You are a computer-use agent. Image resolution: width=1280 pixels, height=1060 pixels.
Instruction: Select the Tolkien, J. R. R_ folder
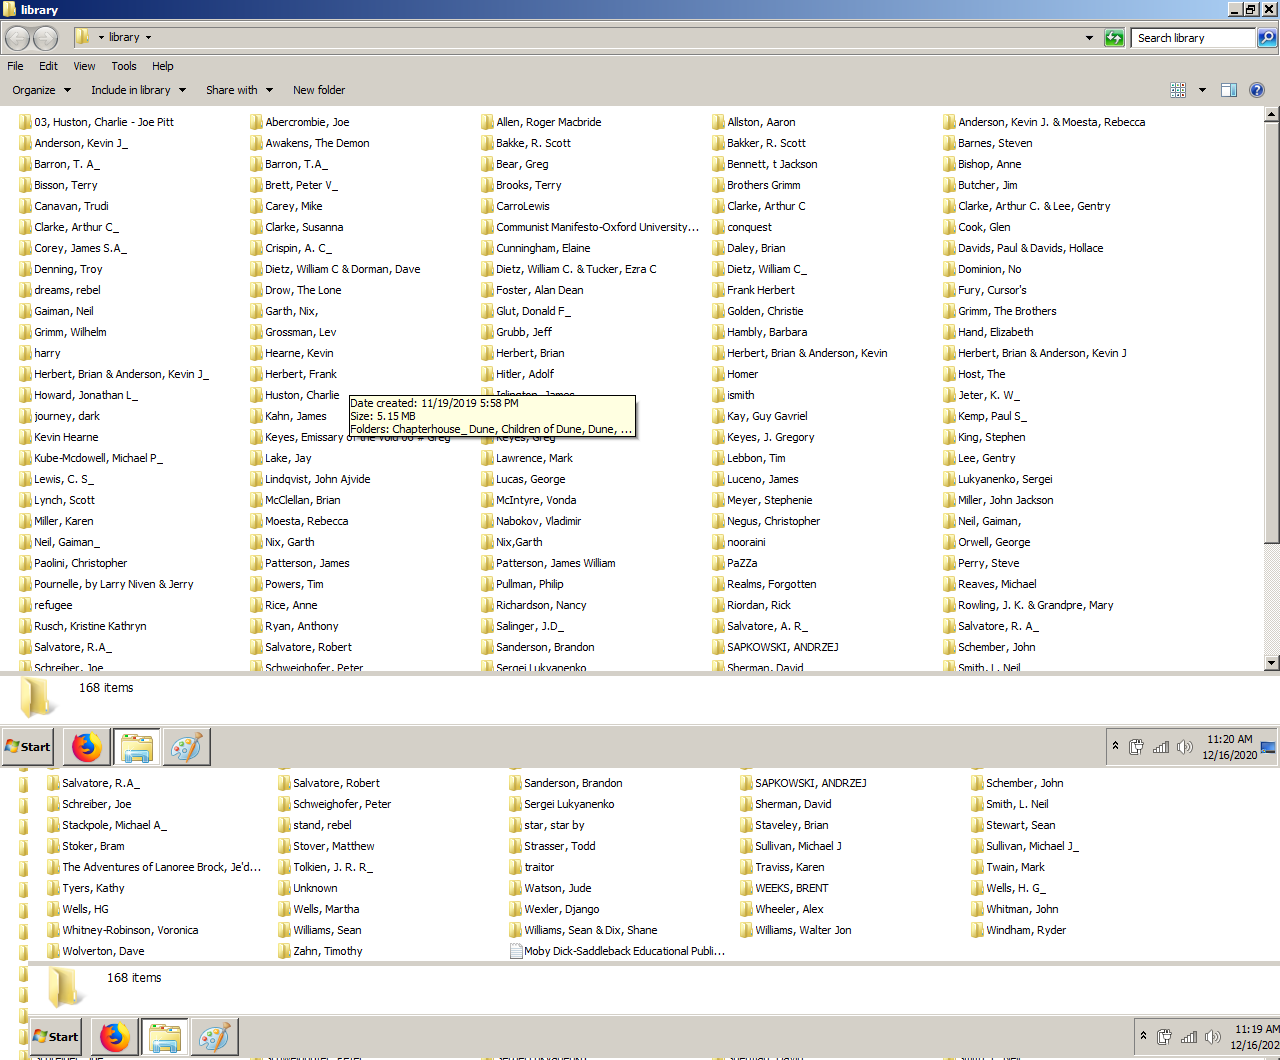[x=326, y=867]
